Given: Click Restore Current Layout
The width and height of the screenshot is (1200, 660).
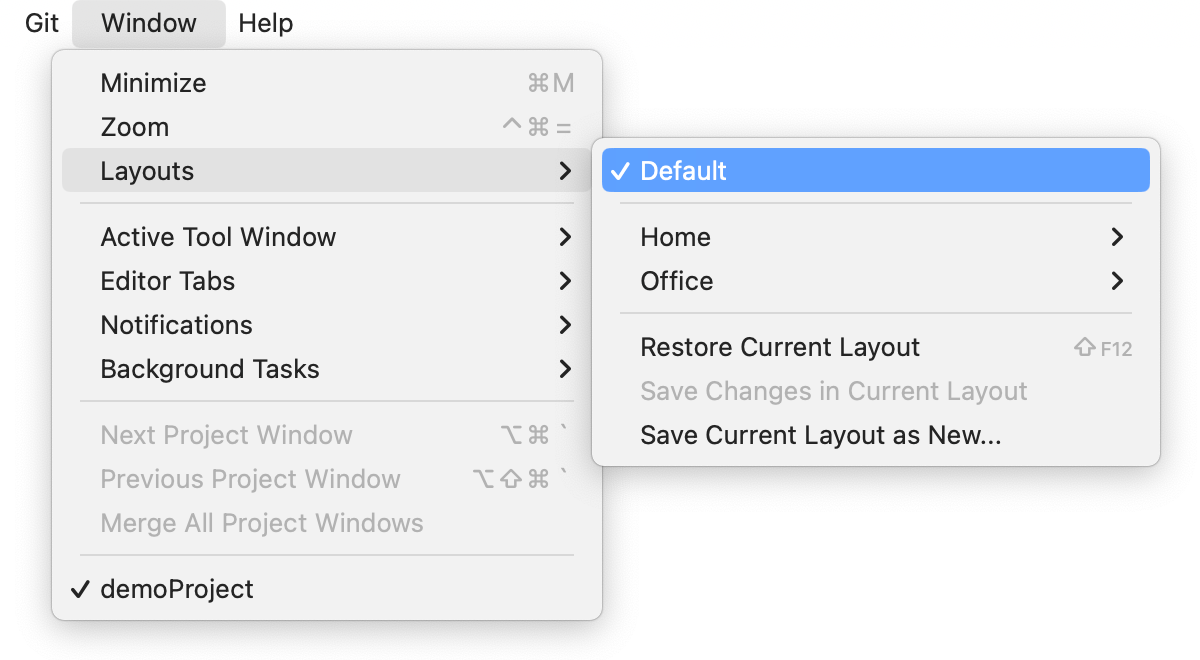Looking at the screenshot, I should click(780, 347).
